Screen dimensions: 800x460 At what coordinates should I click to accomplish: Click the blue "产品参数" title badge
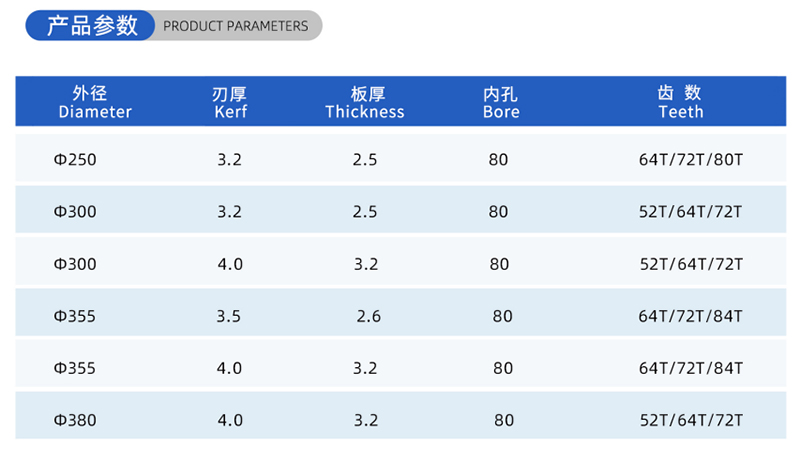(x=92, y=26)
